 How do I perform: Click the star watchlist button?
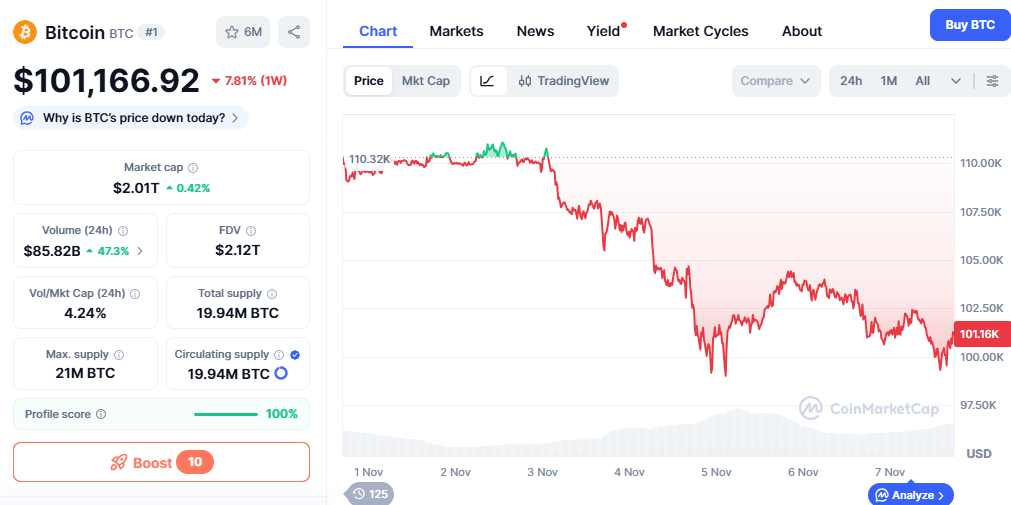click(x=243, y=32)
